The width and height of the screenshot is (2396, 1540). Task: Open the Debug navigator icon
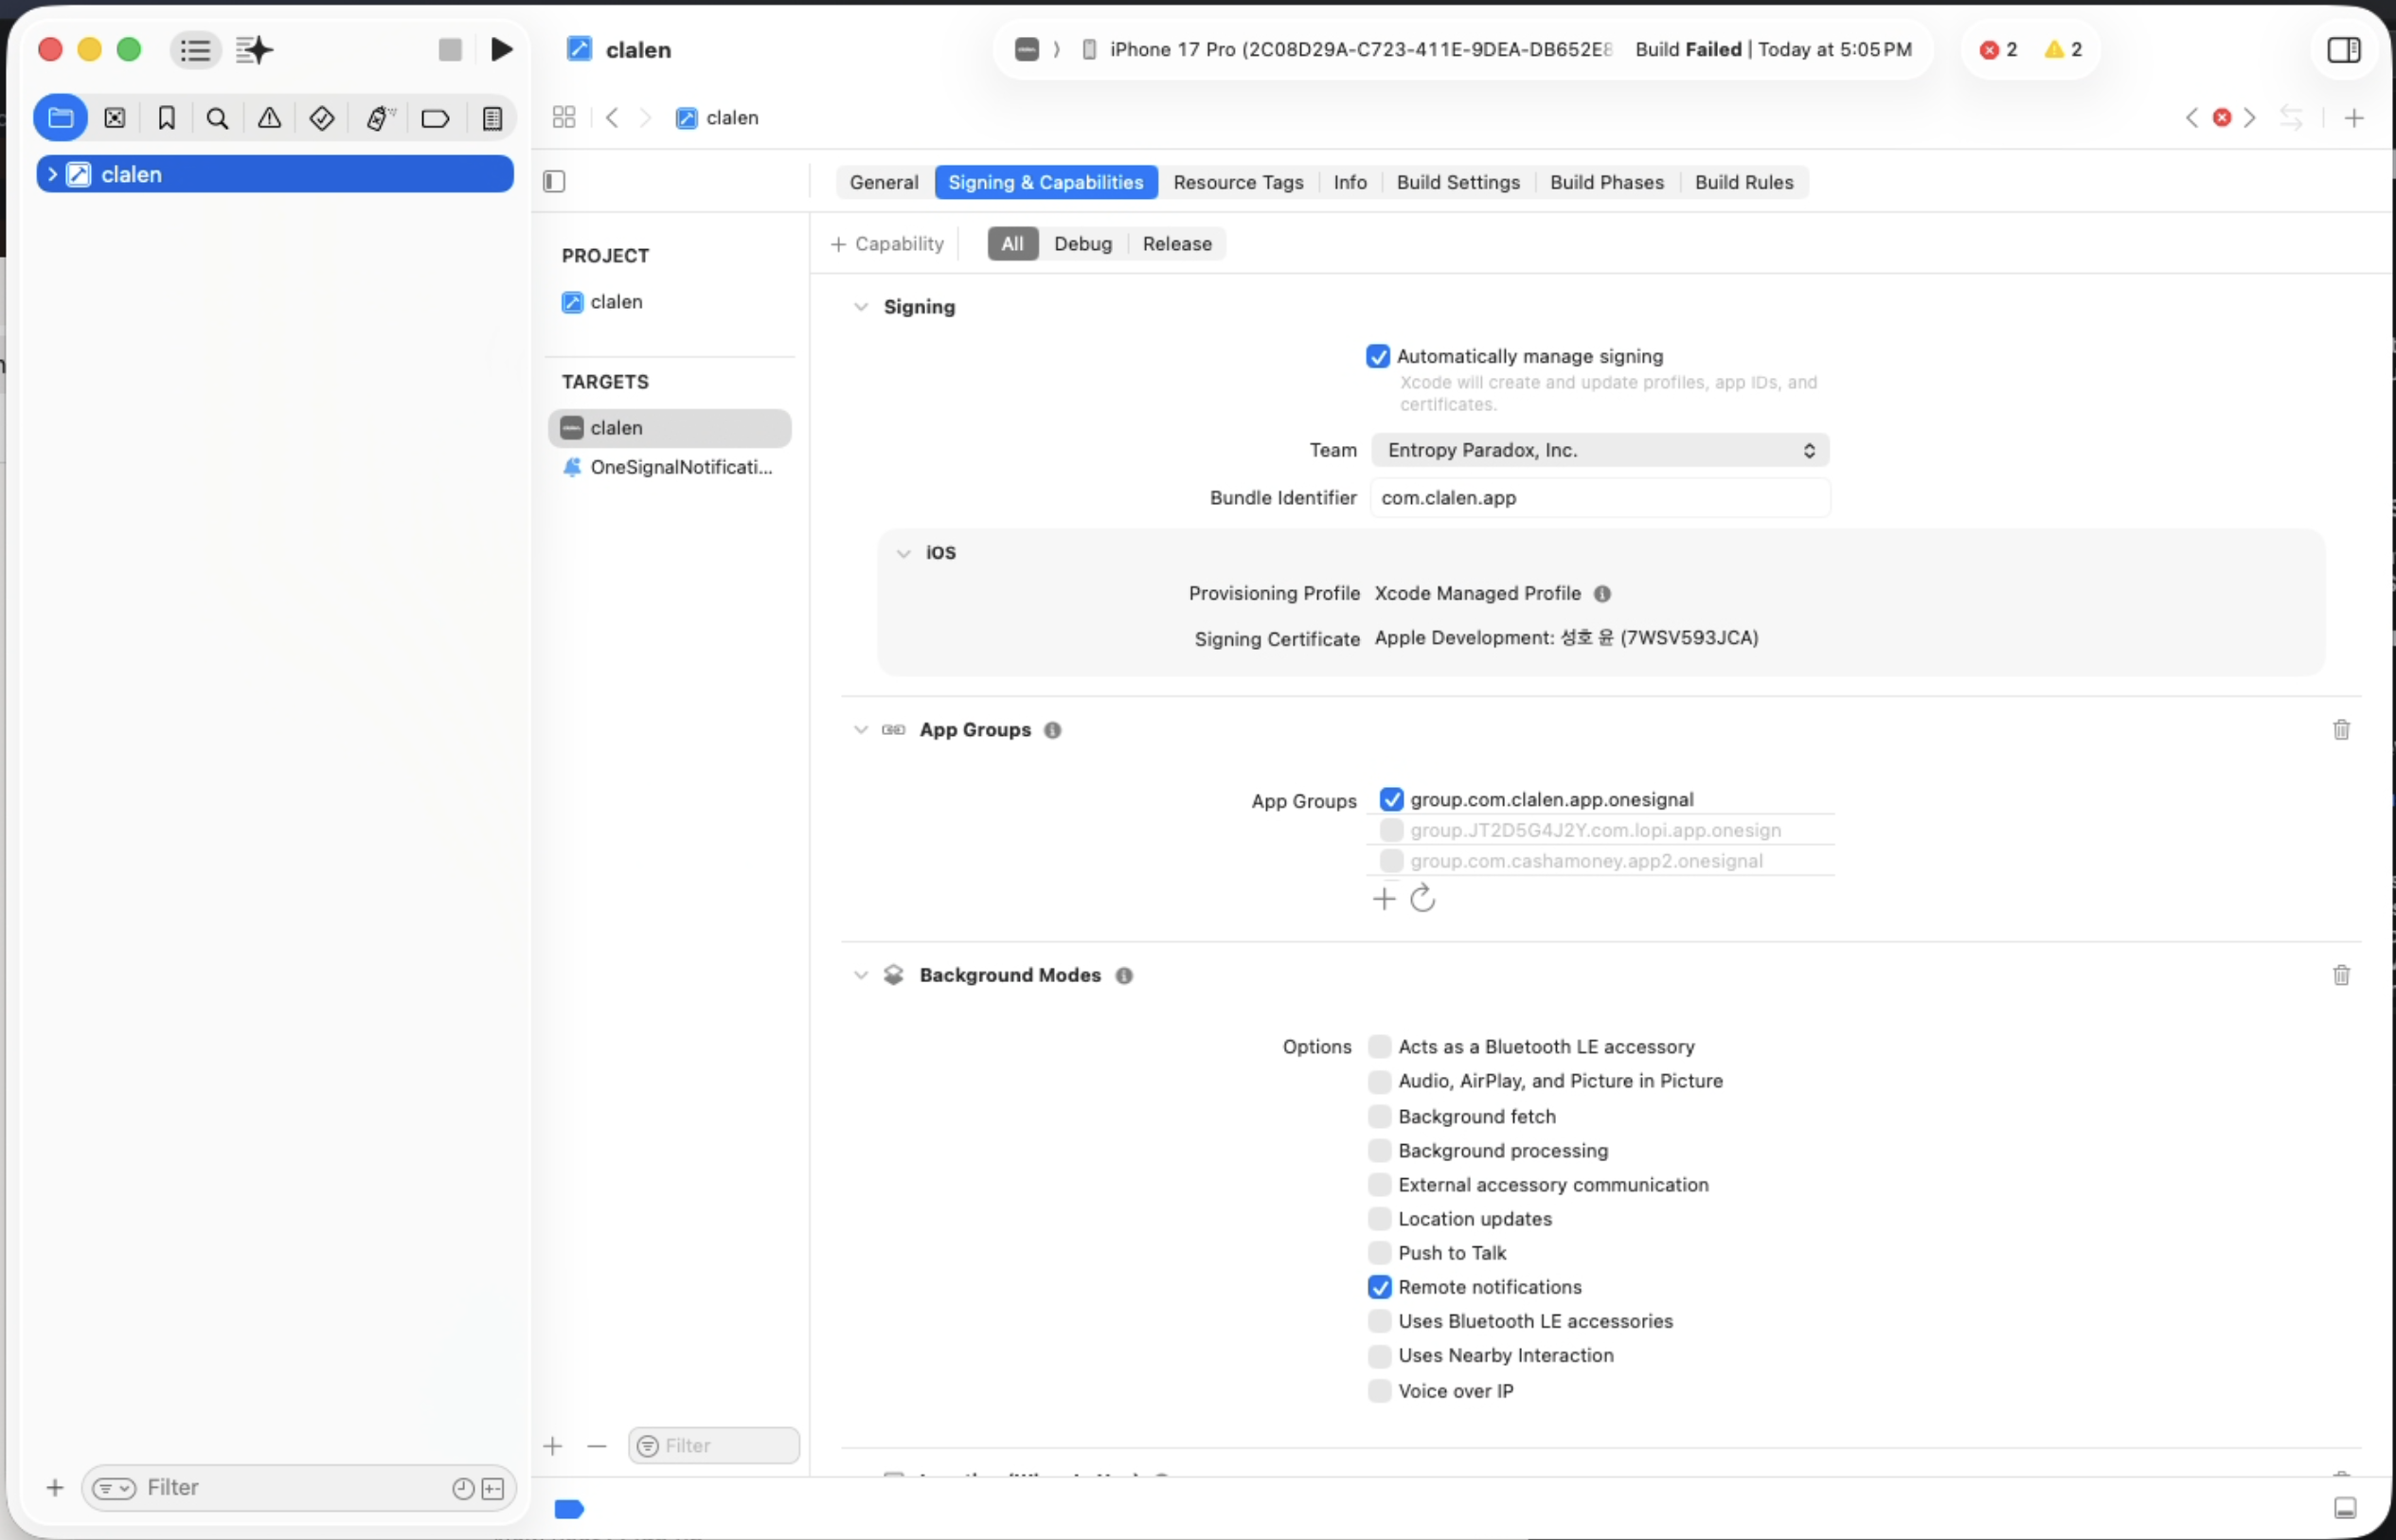pyautogui.click(x=380, y=118)
